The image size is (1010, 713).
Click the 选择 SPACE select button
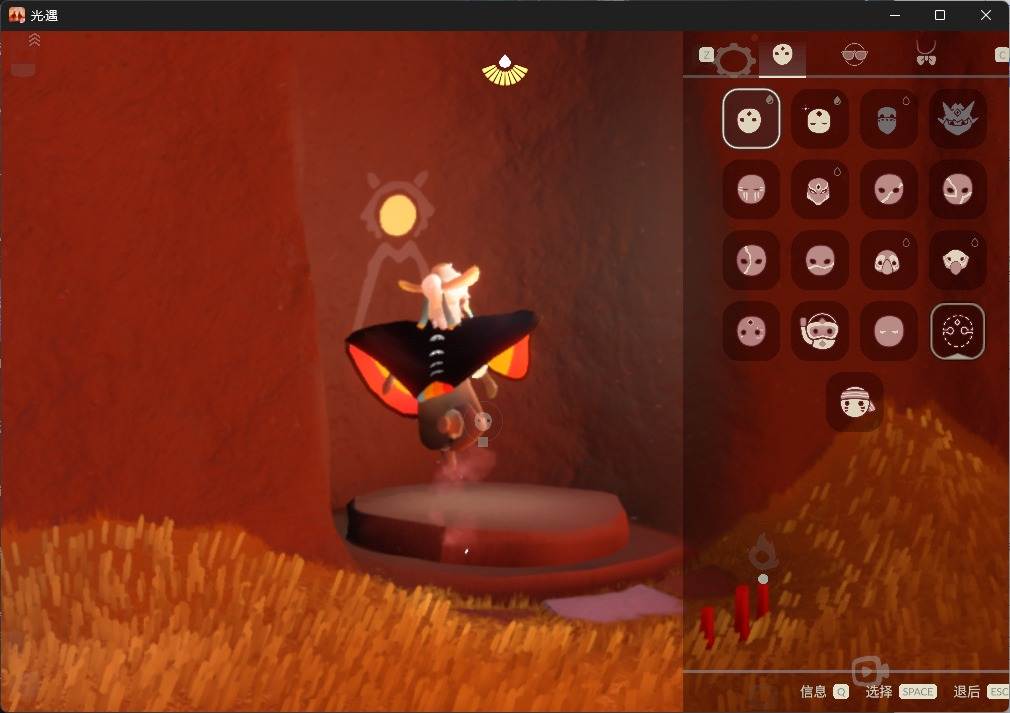tap(900, 692)
